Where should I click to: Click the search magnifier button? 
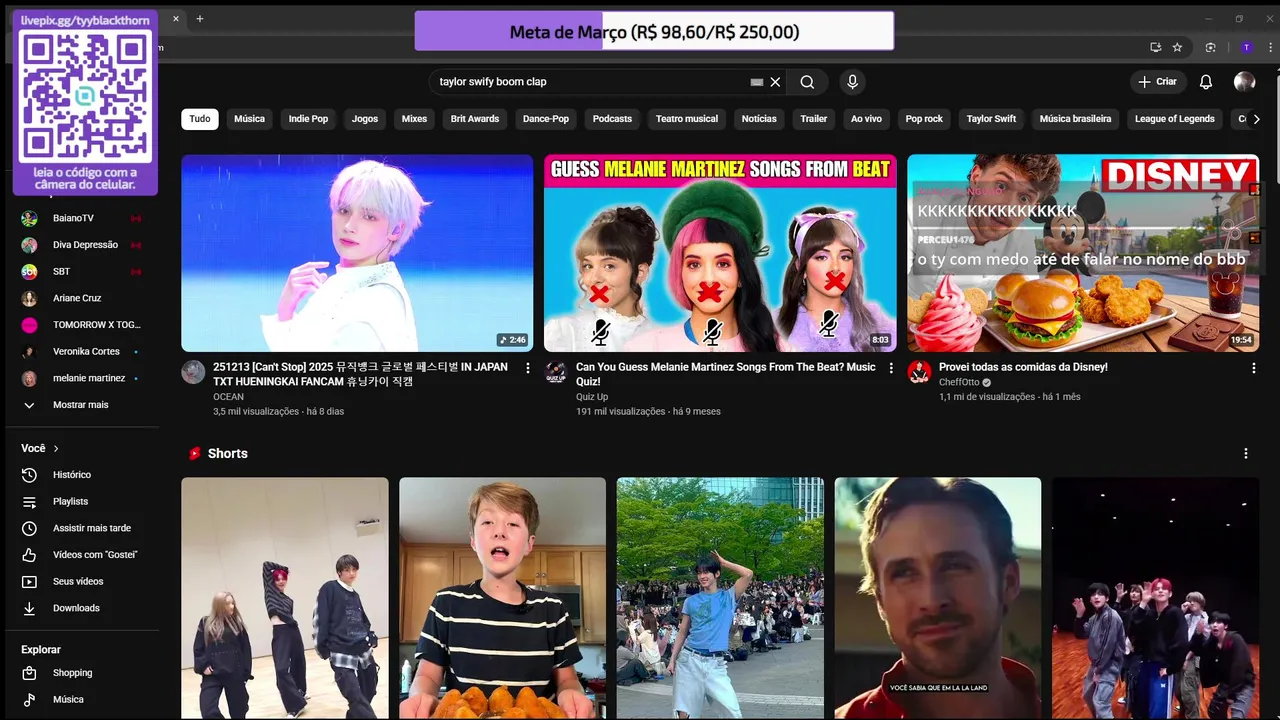[x=807, y=82]
